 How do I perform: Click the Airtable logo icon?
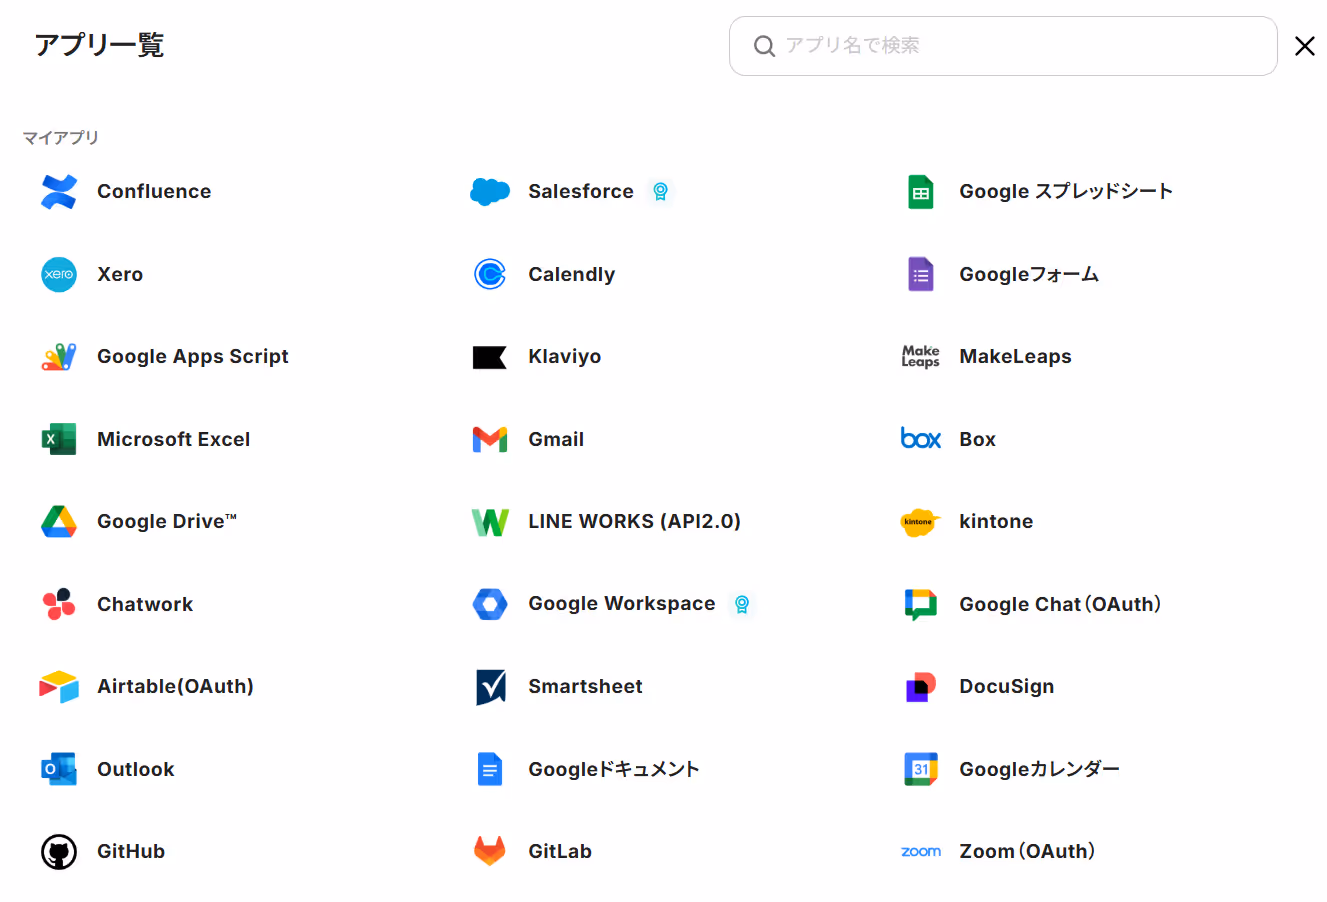[59, 687]
